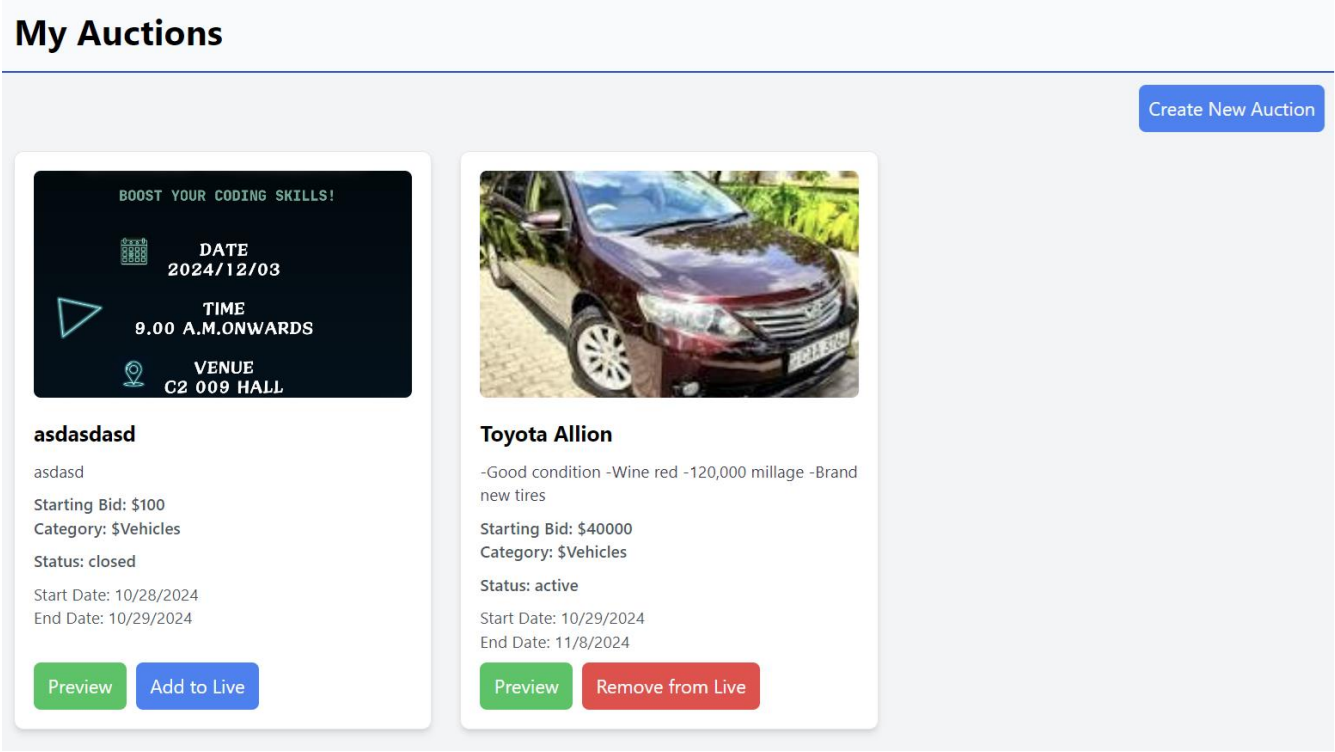This screenshot has width=1335, height=752.
Task: Click the Create New Auction button
Action: click(1231, 109)
